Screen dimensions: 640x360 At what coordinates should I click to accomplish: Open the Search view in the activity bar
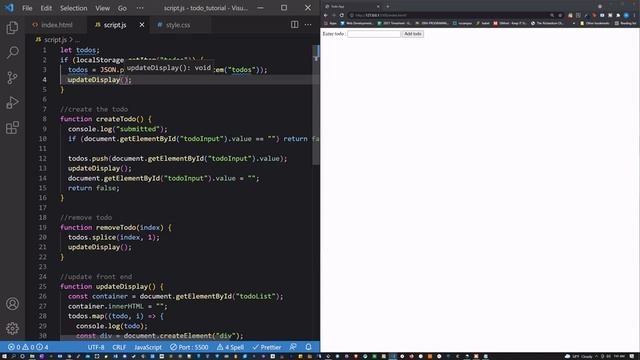point(12,52)
